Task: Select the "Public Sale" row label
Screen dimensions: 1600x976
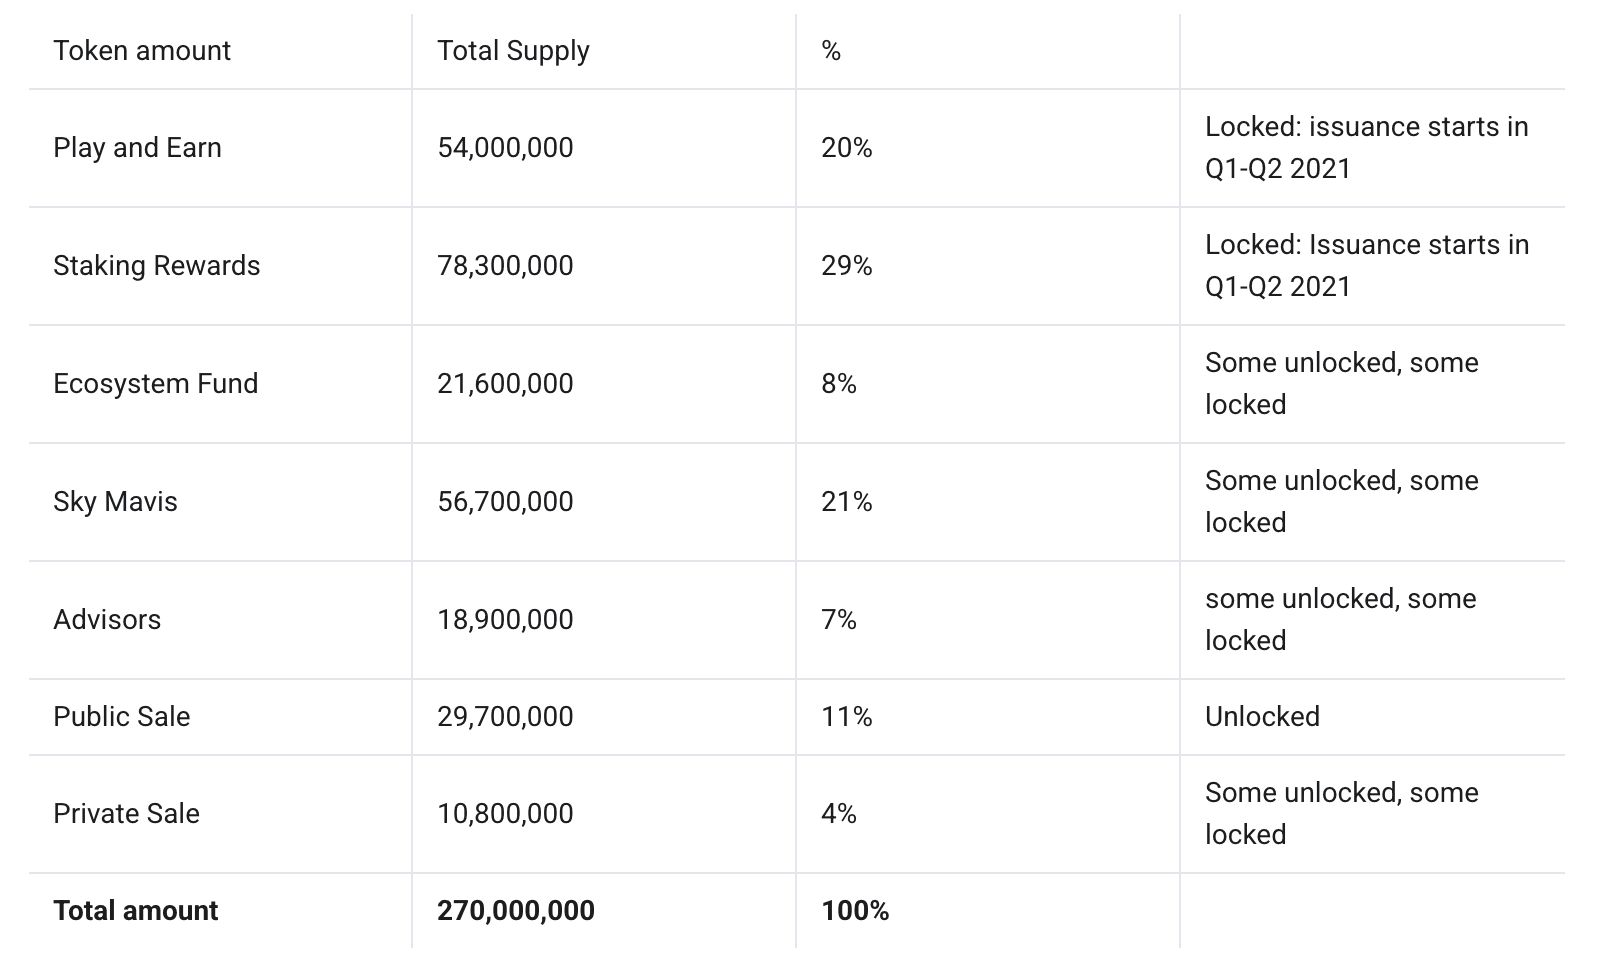Action: coord(121,717)
